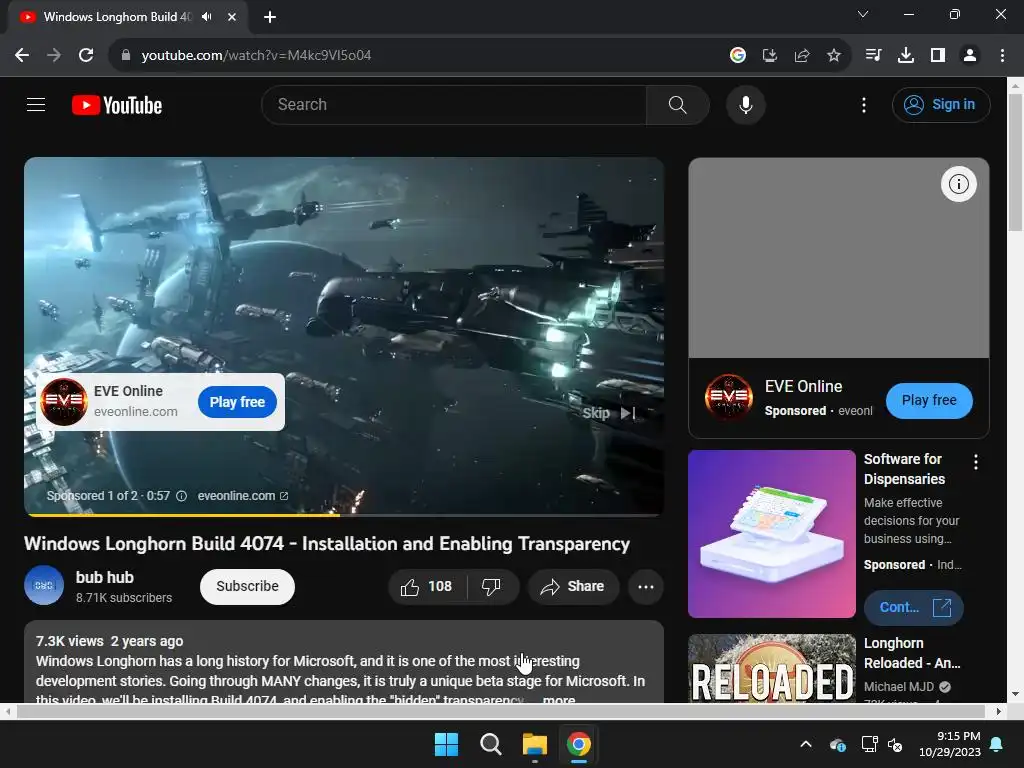Click Longhorn Reloaded video title
The width and height of the screenshot is (1024, 768).
[x=912, y=653]
